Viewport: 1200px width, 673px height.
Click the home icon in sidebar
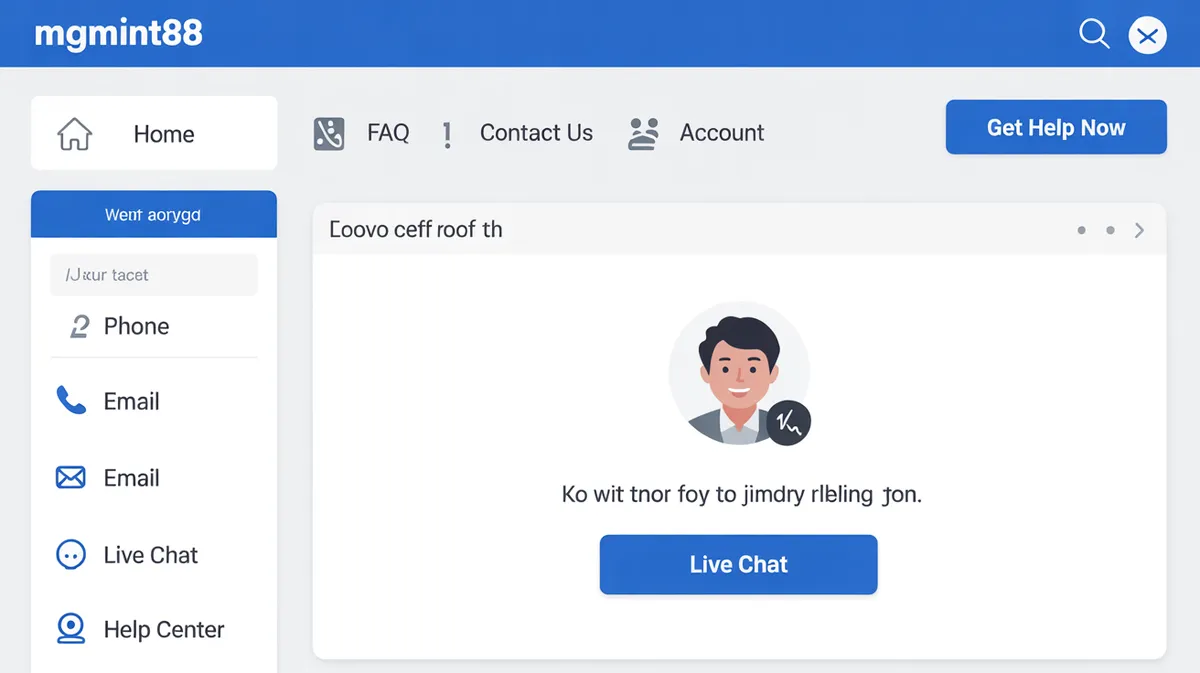[x=75, y=134]
